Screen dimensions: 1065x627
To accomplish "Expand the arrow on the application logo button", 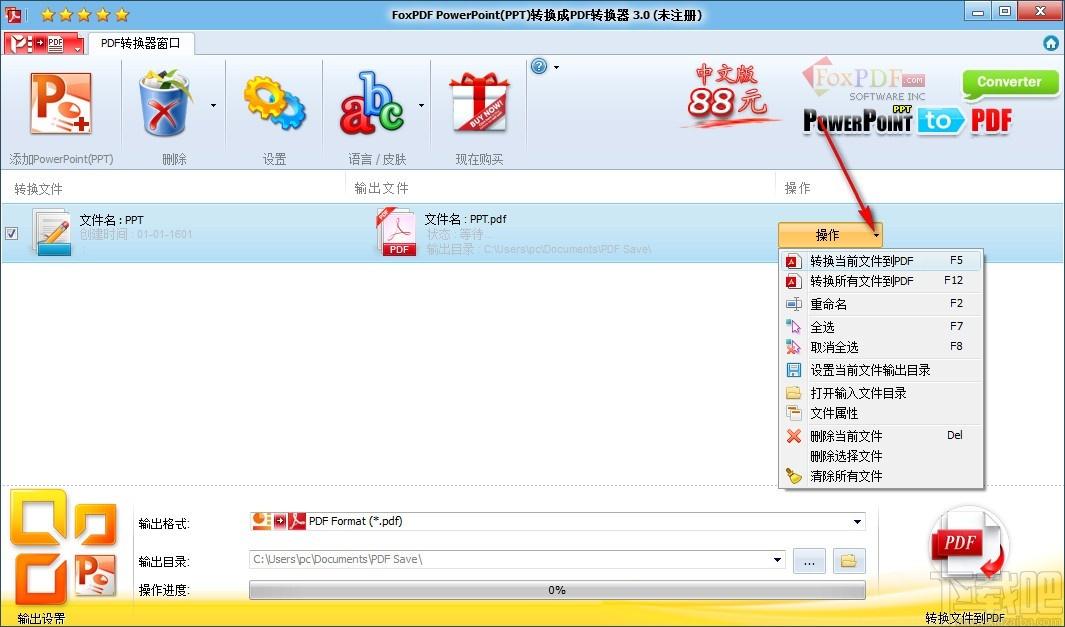I will pos(77,50).
